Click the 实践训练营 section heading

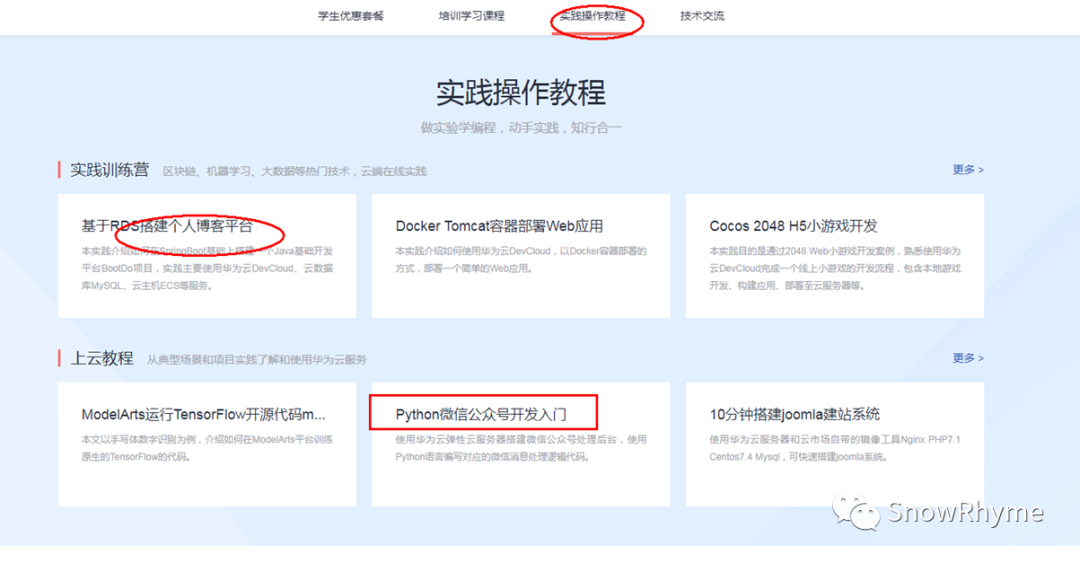pos(110,170)
